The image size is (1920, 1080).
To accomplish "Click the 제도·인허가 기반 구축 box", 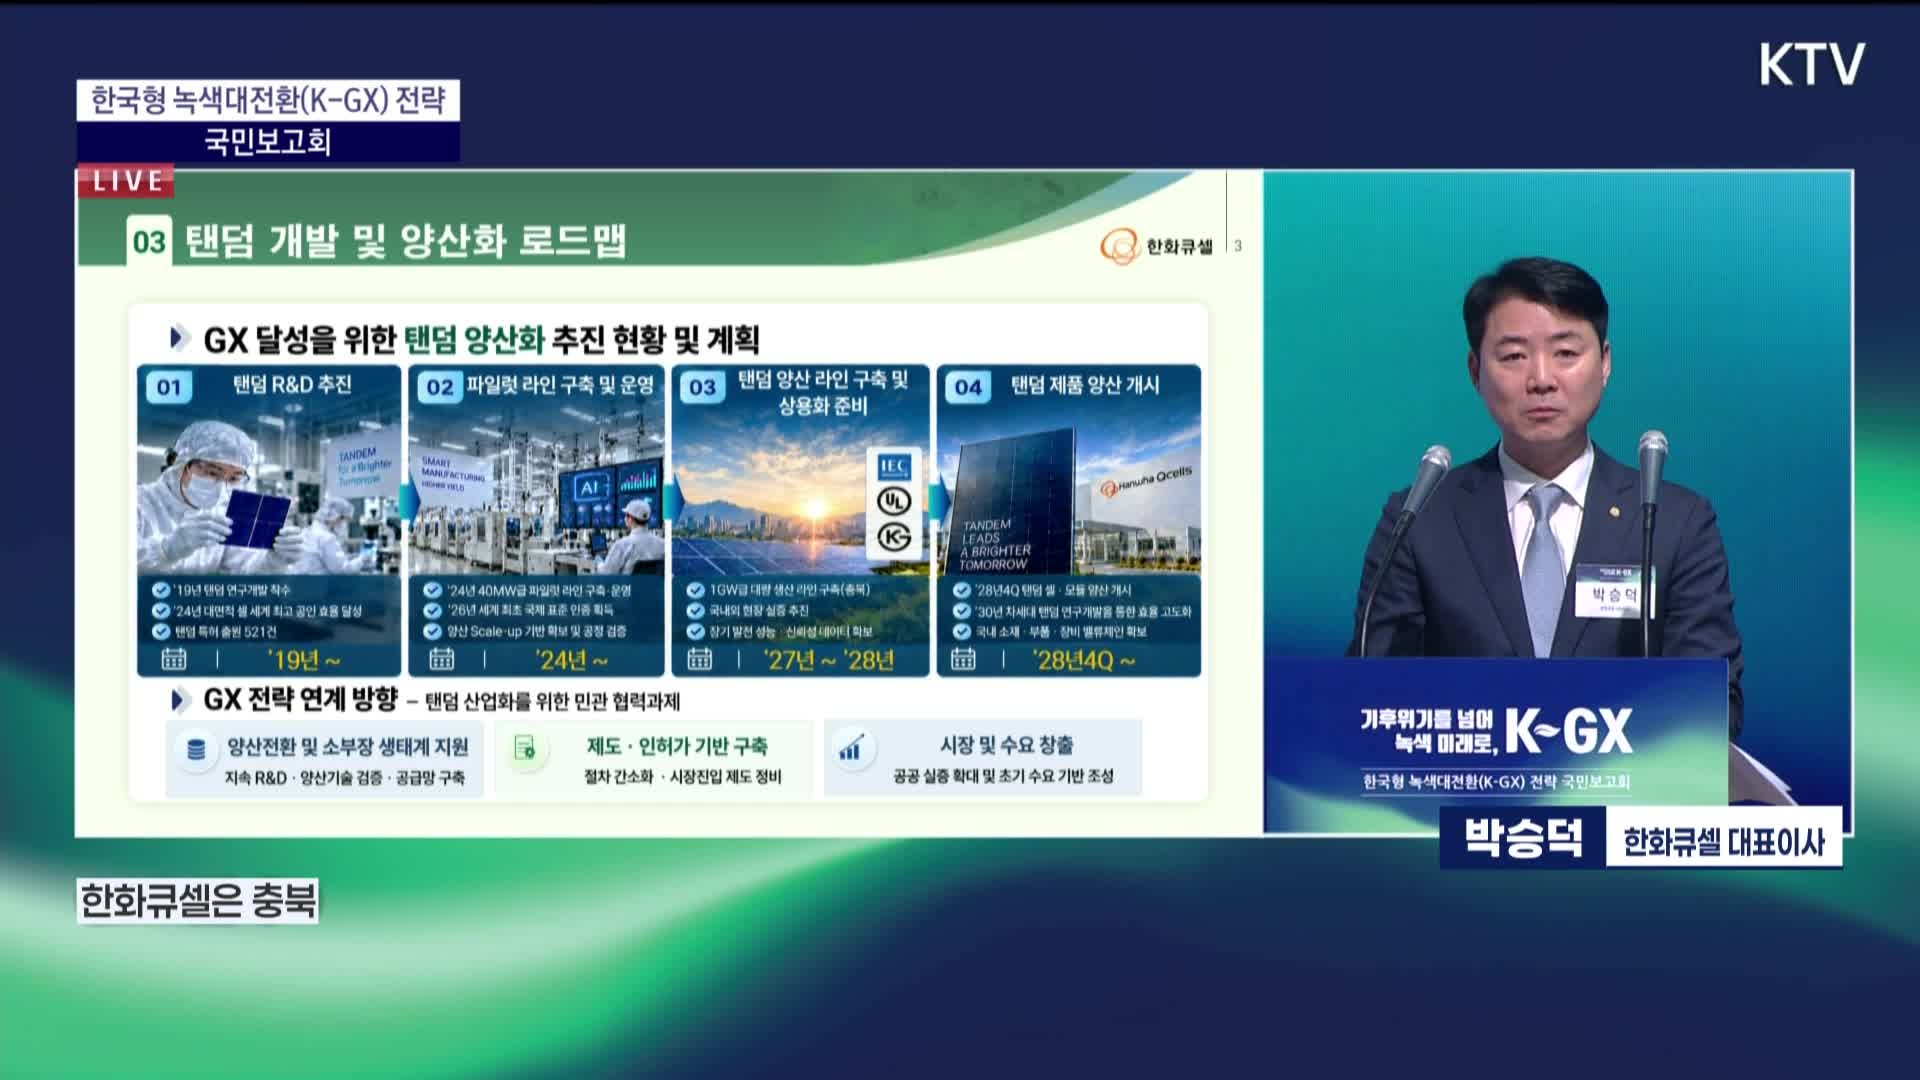I will click(x=653, y=759).
